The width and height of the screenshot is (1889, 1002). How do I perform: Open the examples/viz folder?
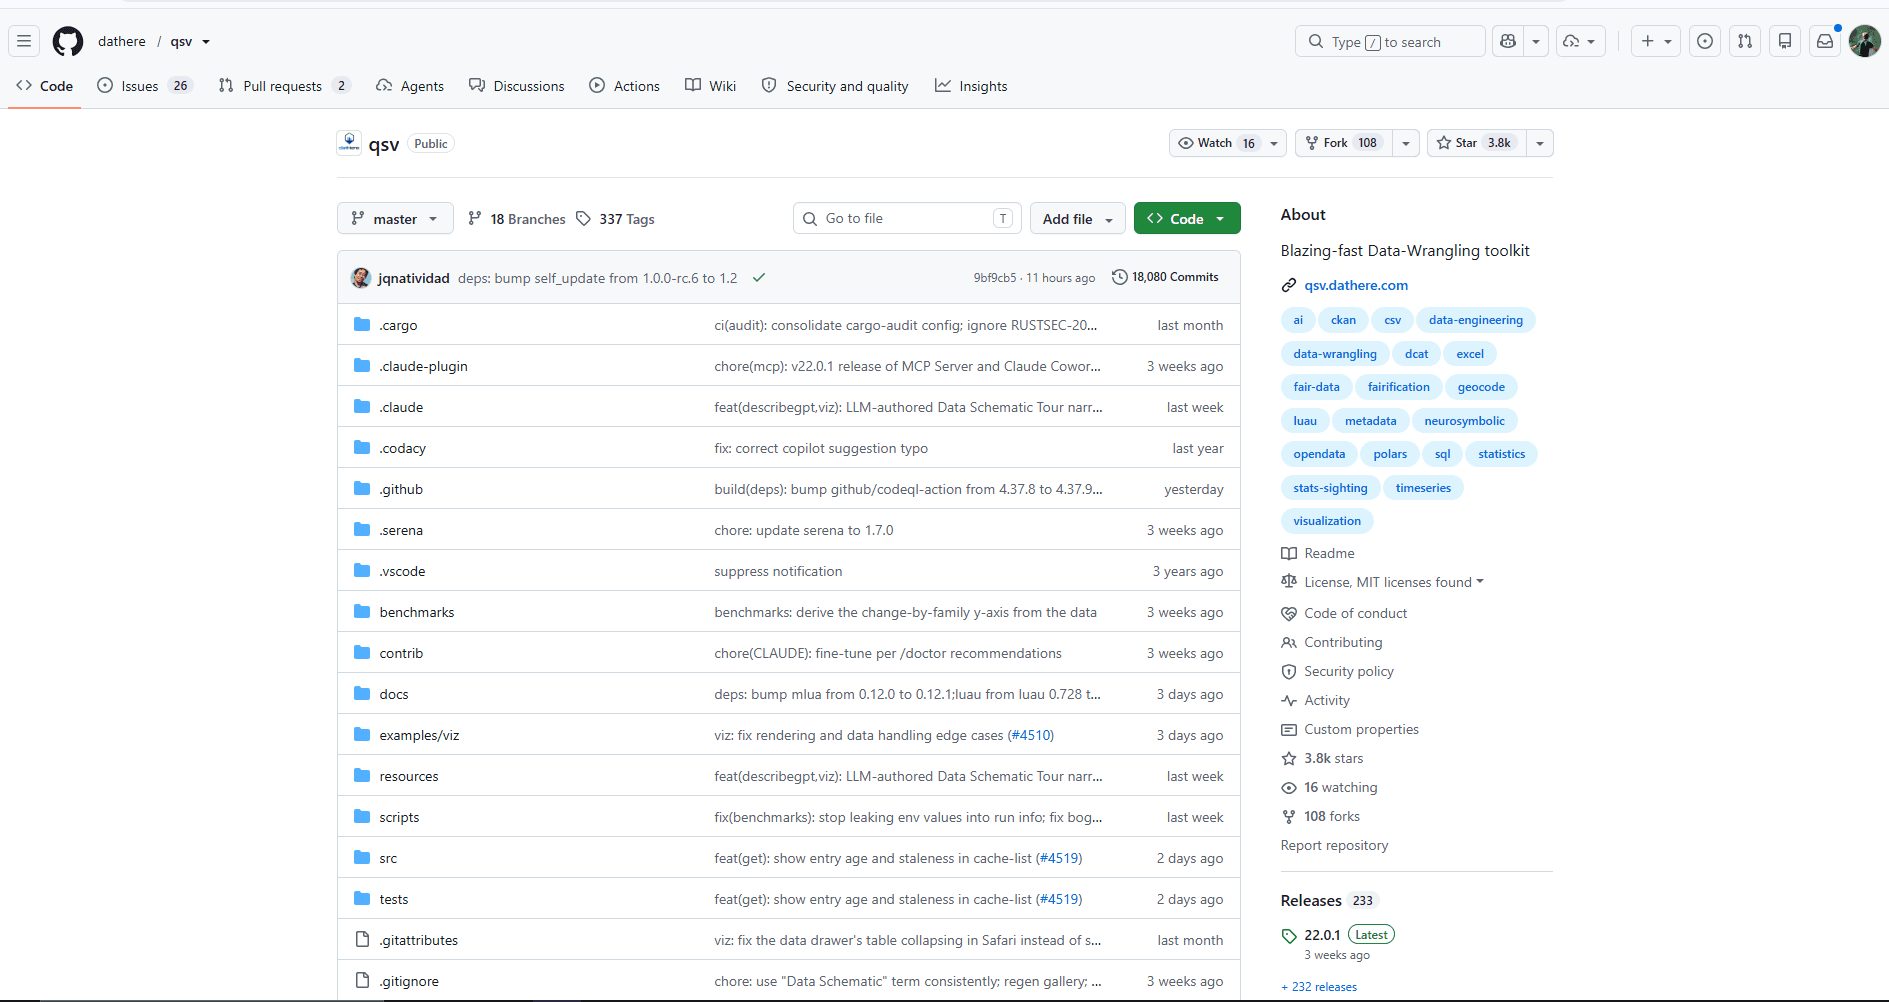419,735
